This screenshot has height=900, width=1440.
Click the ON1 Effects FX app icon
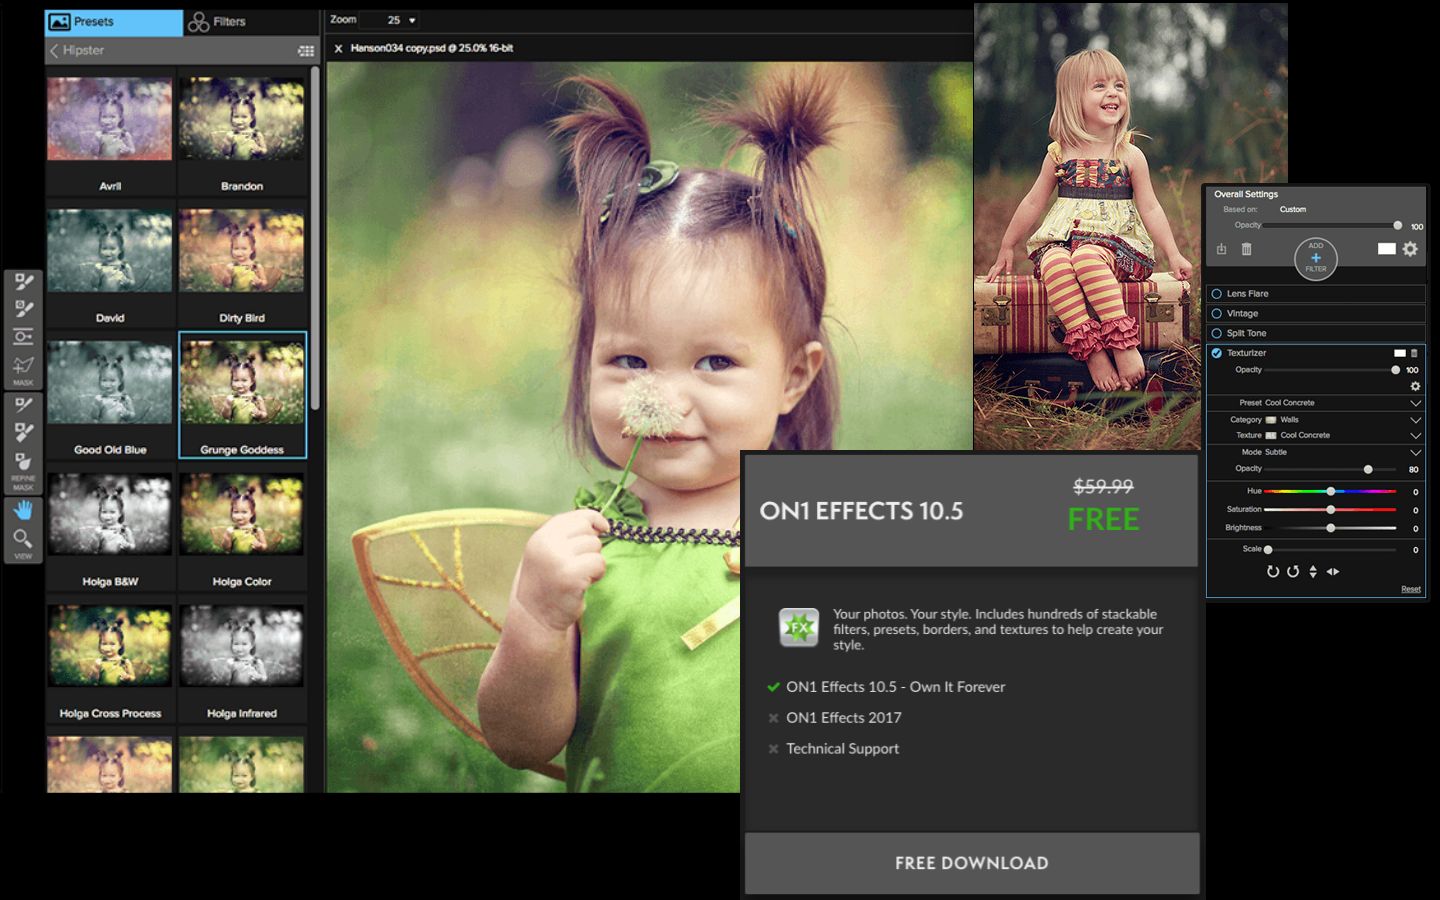(799, 628)
